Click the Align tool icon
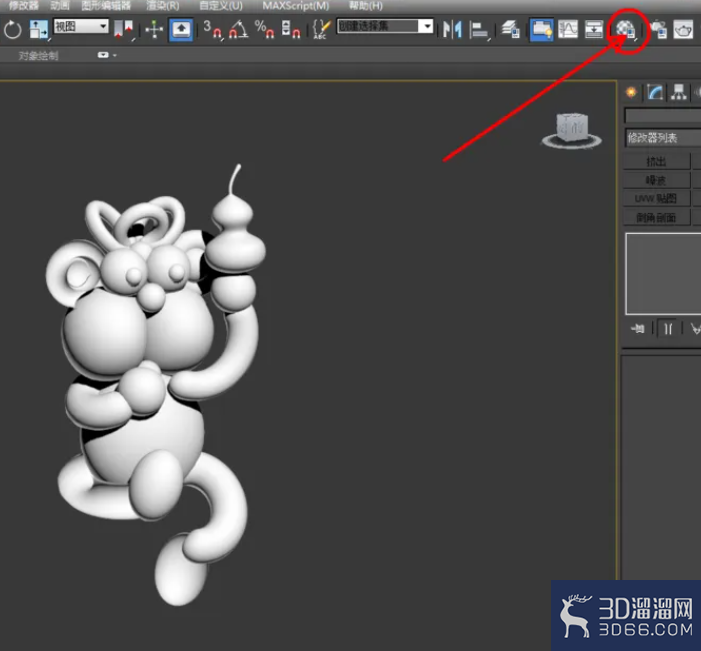Screen dimensions: 701x651 480,30
